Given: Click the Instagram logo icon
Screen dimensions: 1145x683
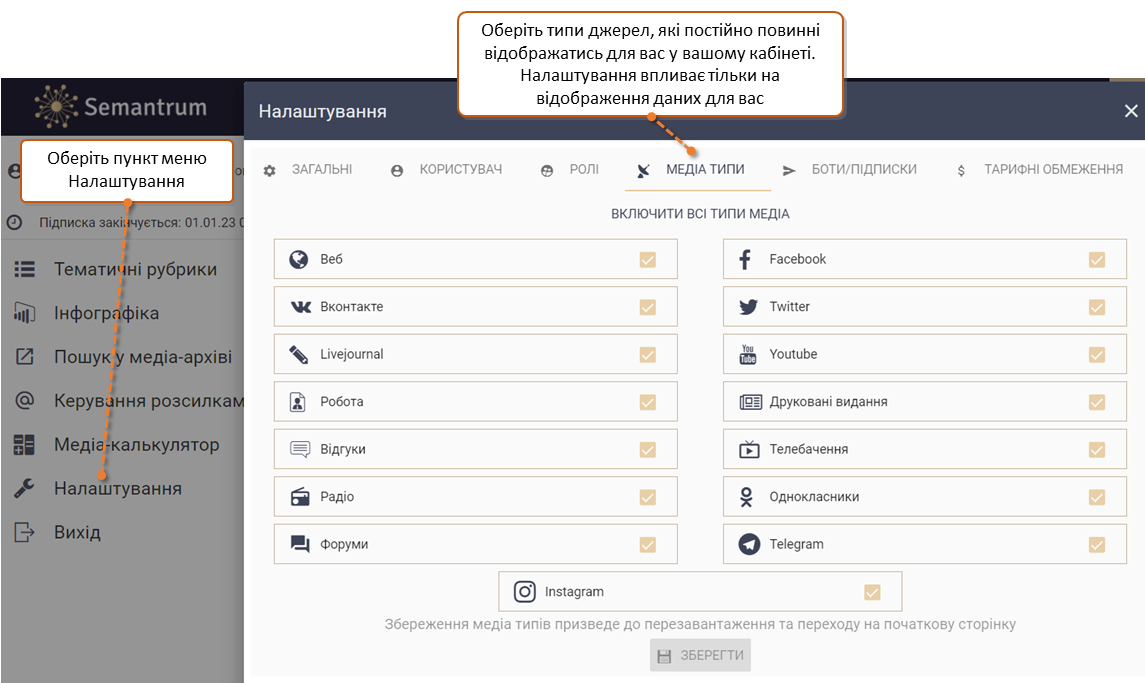Looking at the screenshot, I should [524, 592].
